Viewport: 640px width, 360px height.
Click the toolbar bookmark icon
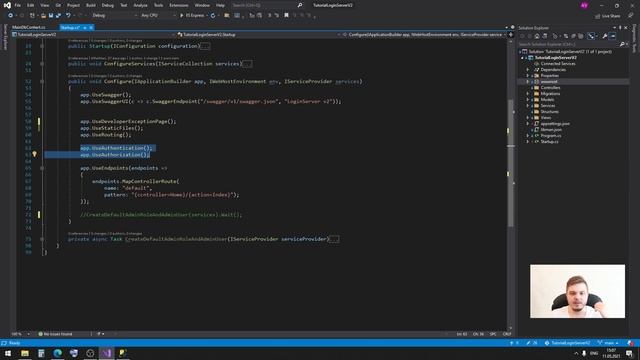pyautogui.click(x=287, y=16)
